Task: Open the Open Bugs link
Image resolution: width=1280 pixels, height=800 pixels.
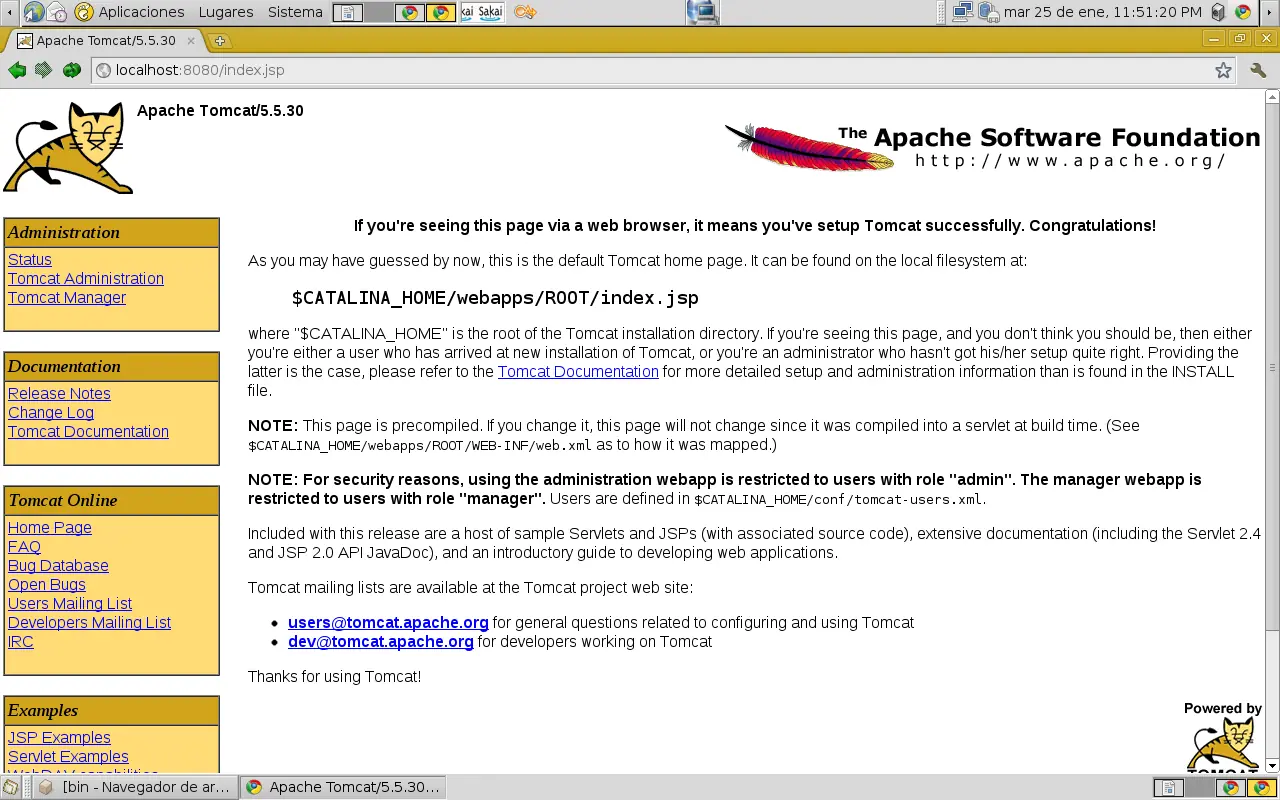Action: [47, 584]
